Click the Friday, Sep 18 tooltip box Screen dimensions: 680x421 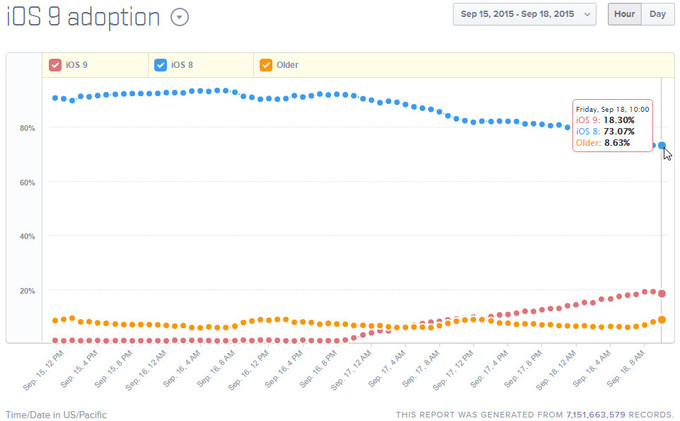coord(611,125)
